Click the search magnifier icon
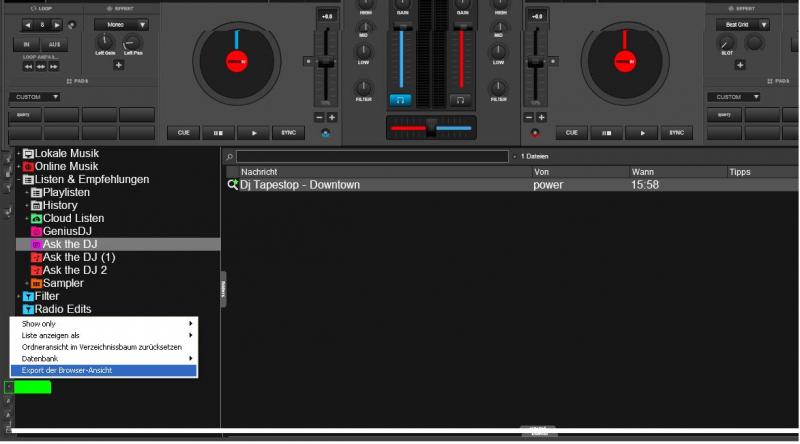Screen dimensions: 800x444 click(229, 157)
